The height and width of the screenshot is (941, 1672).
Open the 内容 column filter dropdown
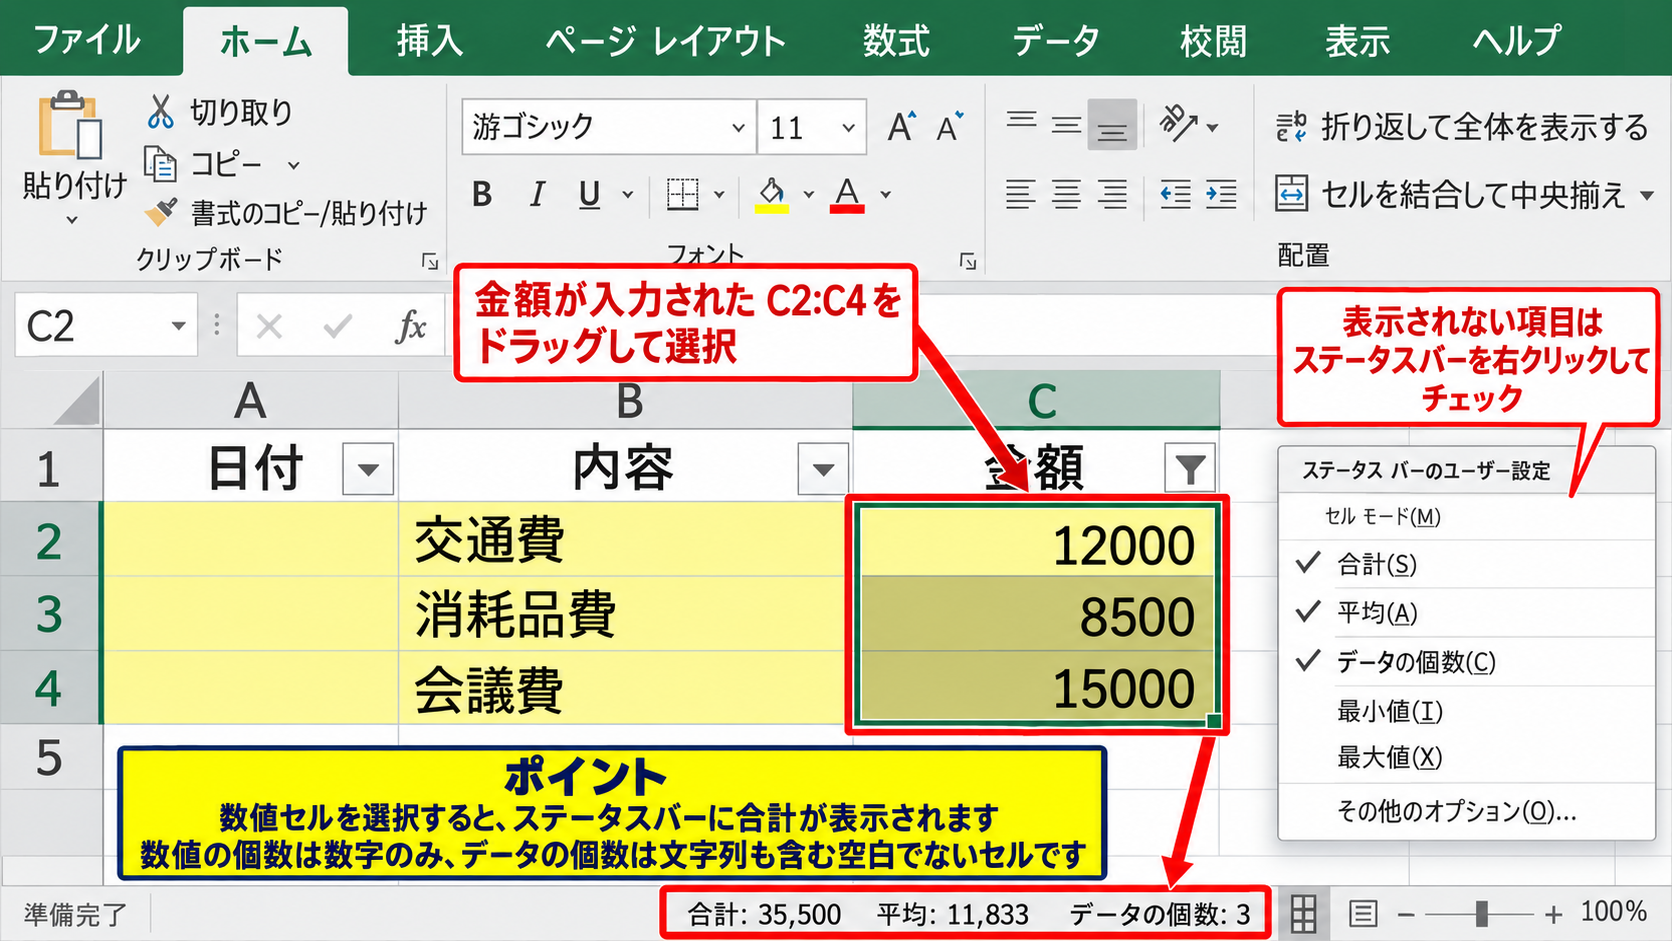point(823,469)
